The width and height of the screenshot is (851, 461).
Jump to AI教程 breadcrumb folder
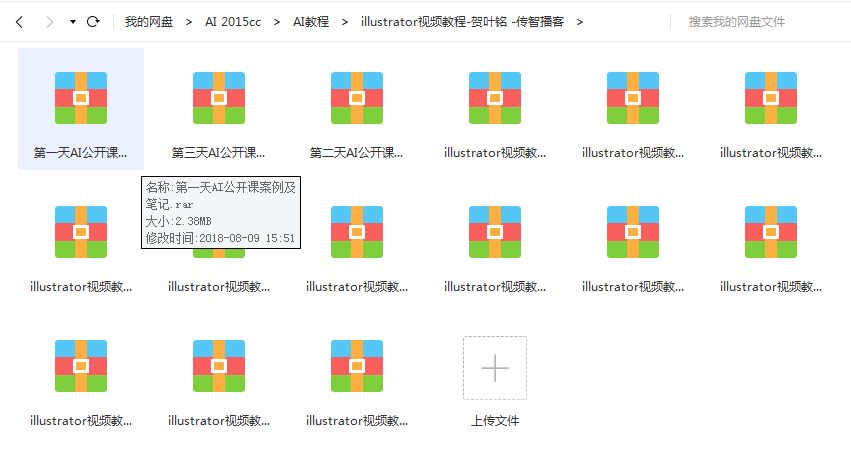pos(311,22)
